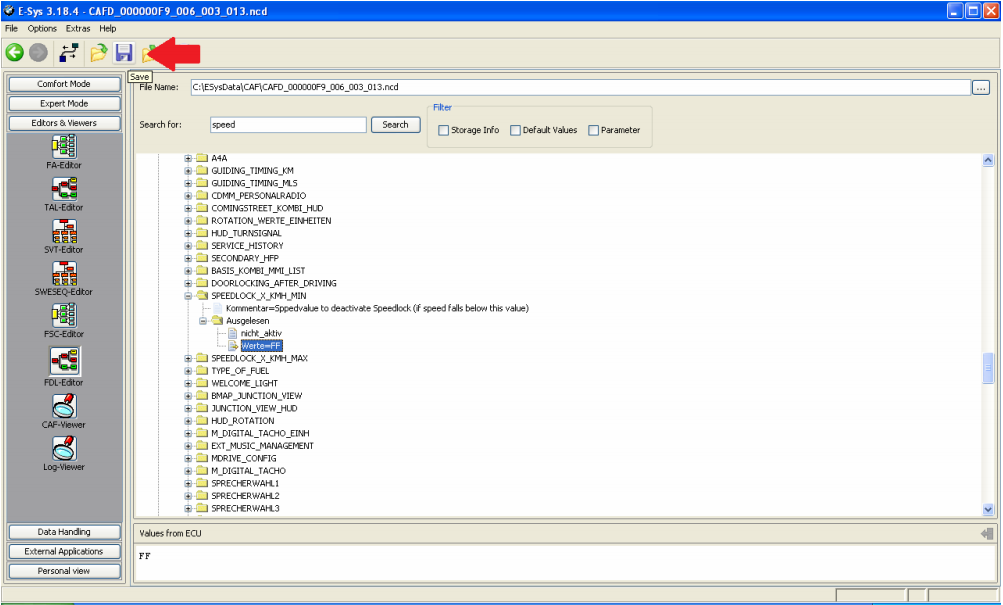Click the FF value in ECU panel
1003x605 pixels.
click(x=145, y=556)
